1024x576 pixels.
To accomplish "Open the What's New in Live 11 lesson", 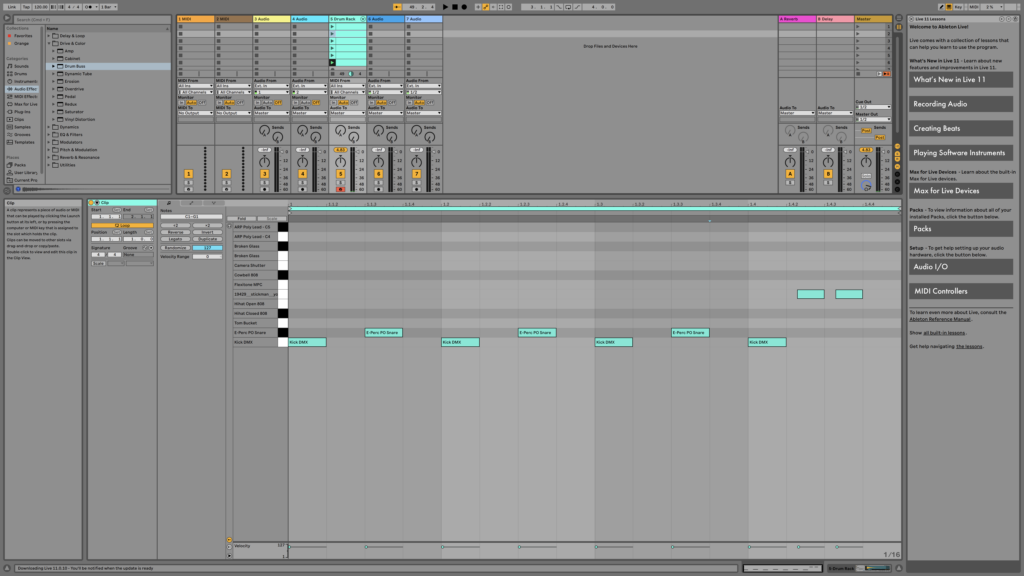I will pyautogui.click(x=961, y=80).
